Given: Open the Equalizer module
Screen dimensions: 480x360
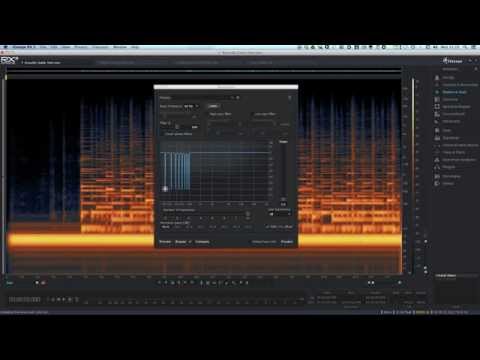Looking at the screenshot, I should (x=451, y=138).
